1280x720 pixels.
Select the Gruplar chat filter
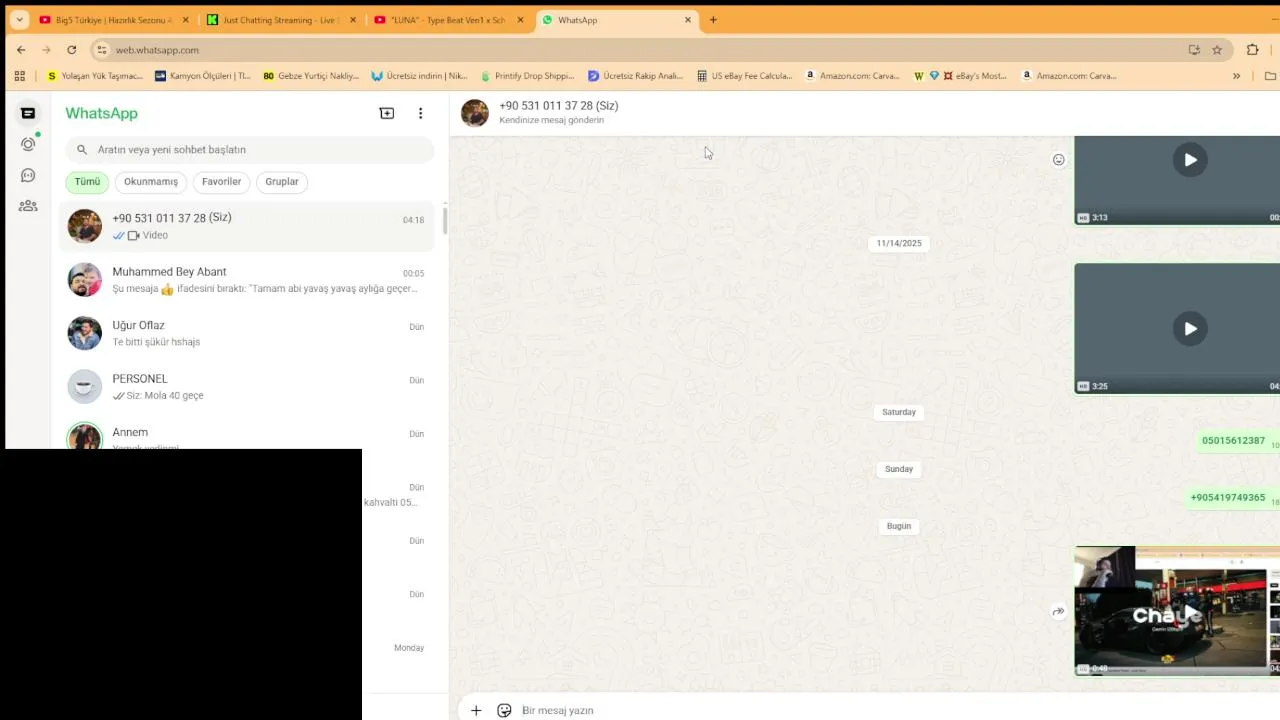click(282, 182)
